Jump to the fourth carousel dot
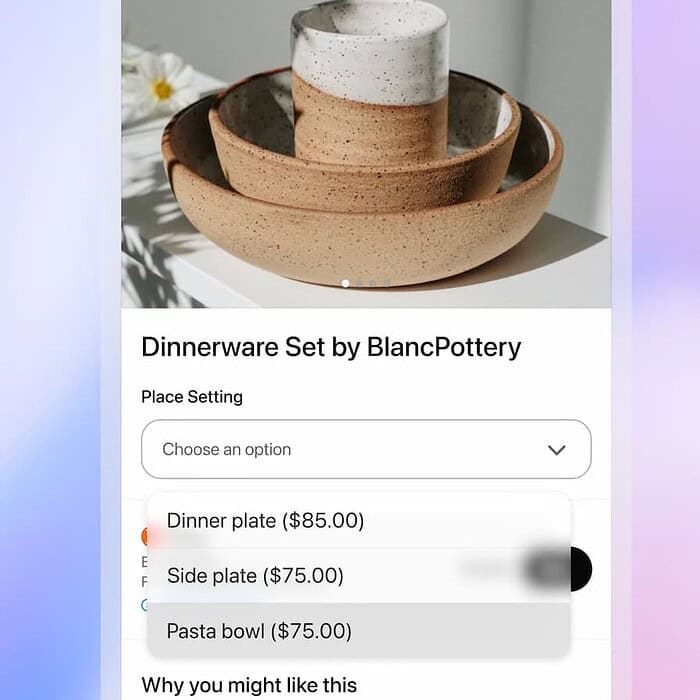Image resolution: width=700 pixels, height=700 pixels. 387,283
